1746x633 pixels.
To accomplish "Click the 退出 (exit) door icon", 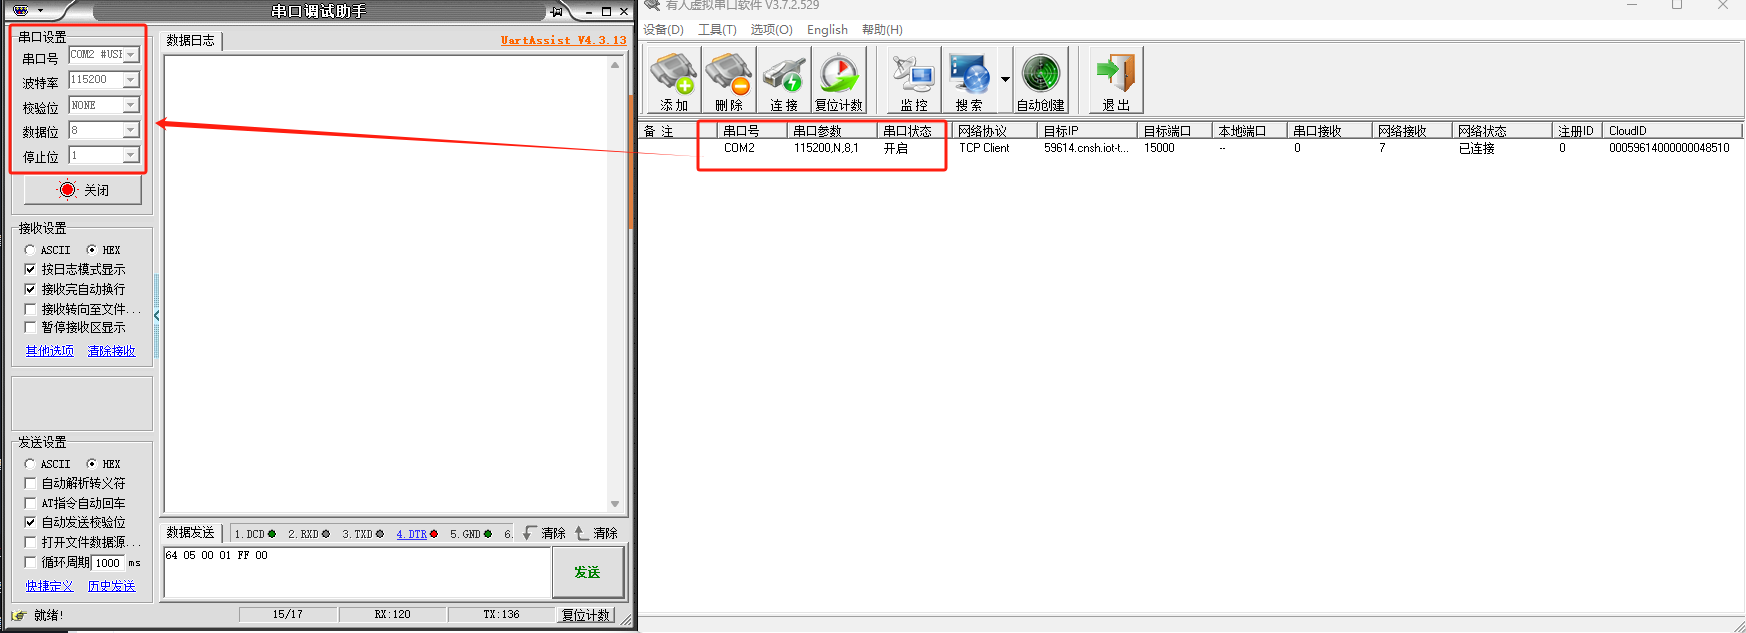I will pyautogui.click(x=1115, y=80).
